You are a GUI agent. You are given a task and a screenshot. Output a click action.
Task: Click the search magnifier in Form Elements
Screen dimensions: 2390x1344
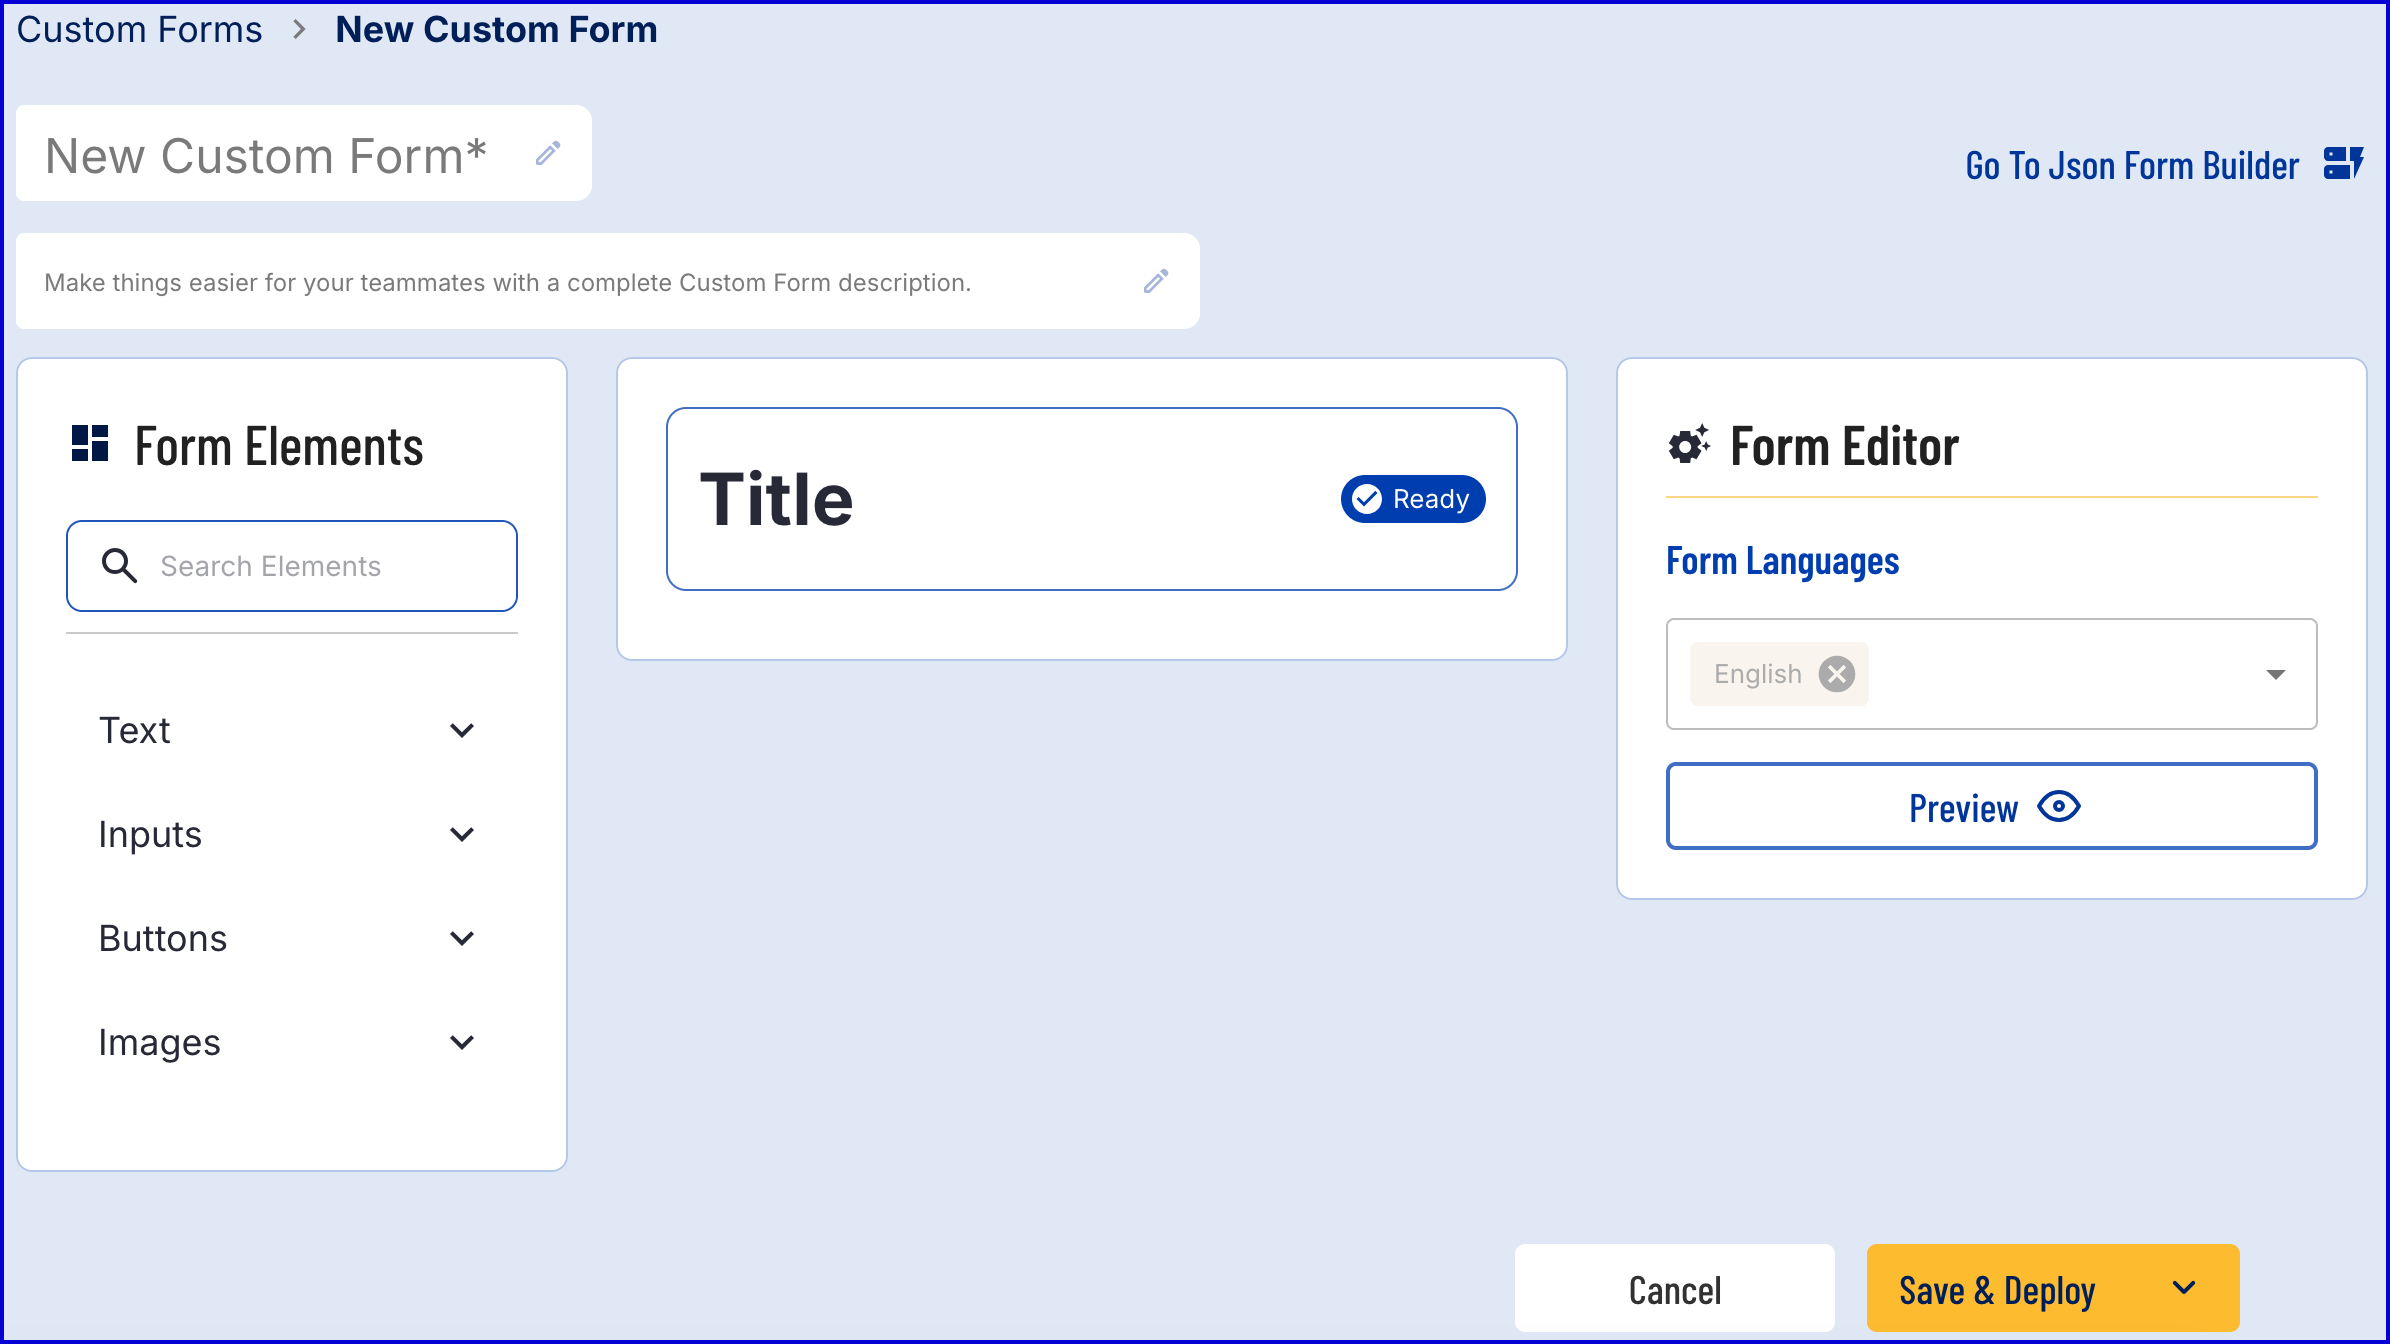[119, 566]
